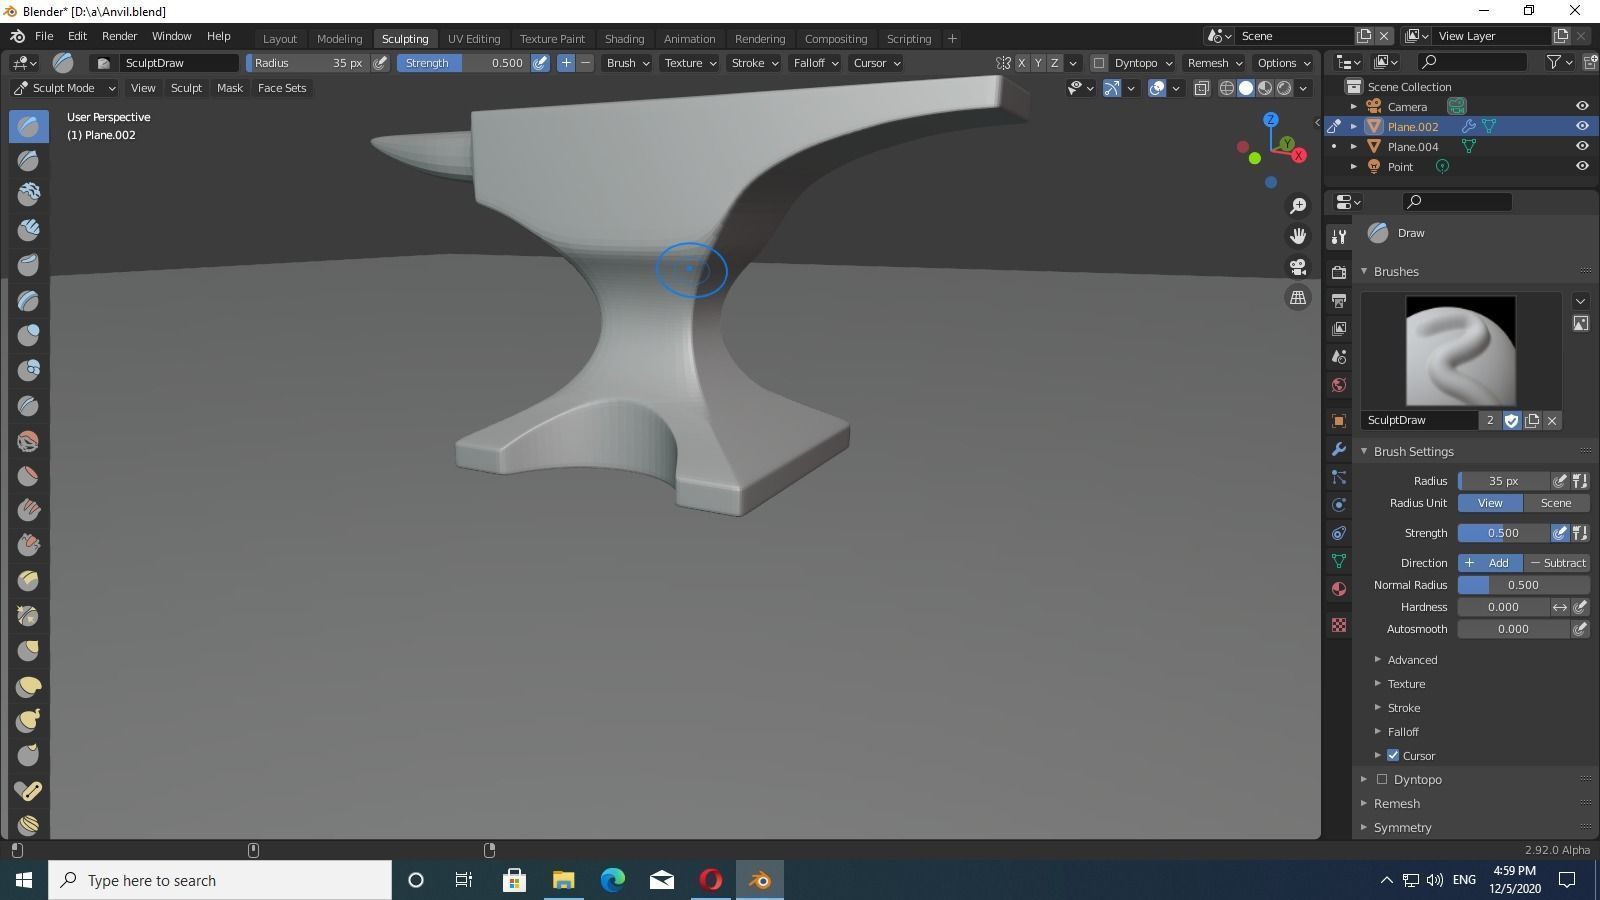The width and height of the screenshot is (1600, 900).
Task: Select the Draw Sharp brush in the sculpt toolbar
Action: pyautogui.click(x=27, y=160)
